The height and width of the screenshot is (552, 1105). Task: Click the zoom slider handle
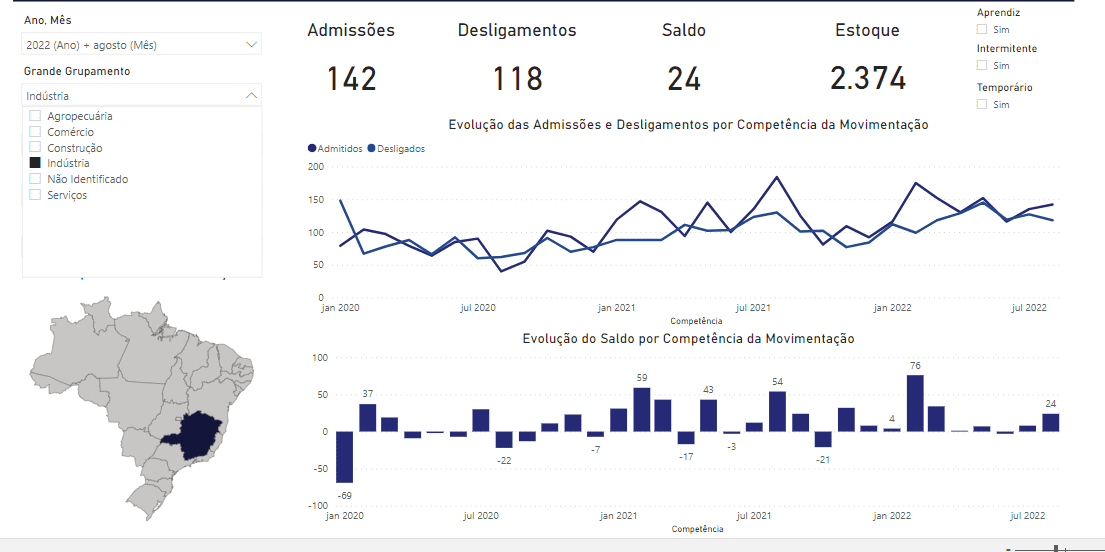pyautogui.click(x=1057, y=548)
